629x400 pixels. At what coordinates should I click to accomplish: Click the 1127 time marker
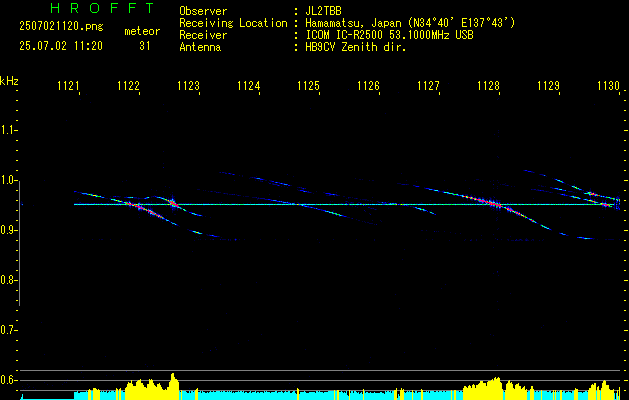coord(428,86)
